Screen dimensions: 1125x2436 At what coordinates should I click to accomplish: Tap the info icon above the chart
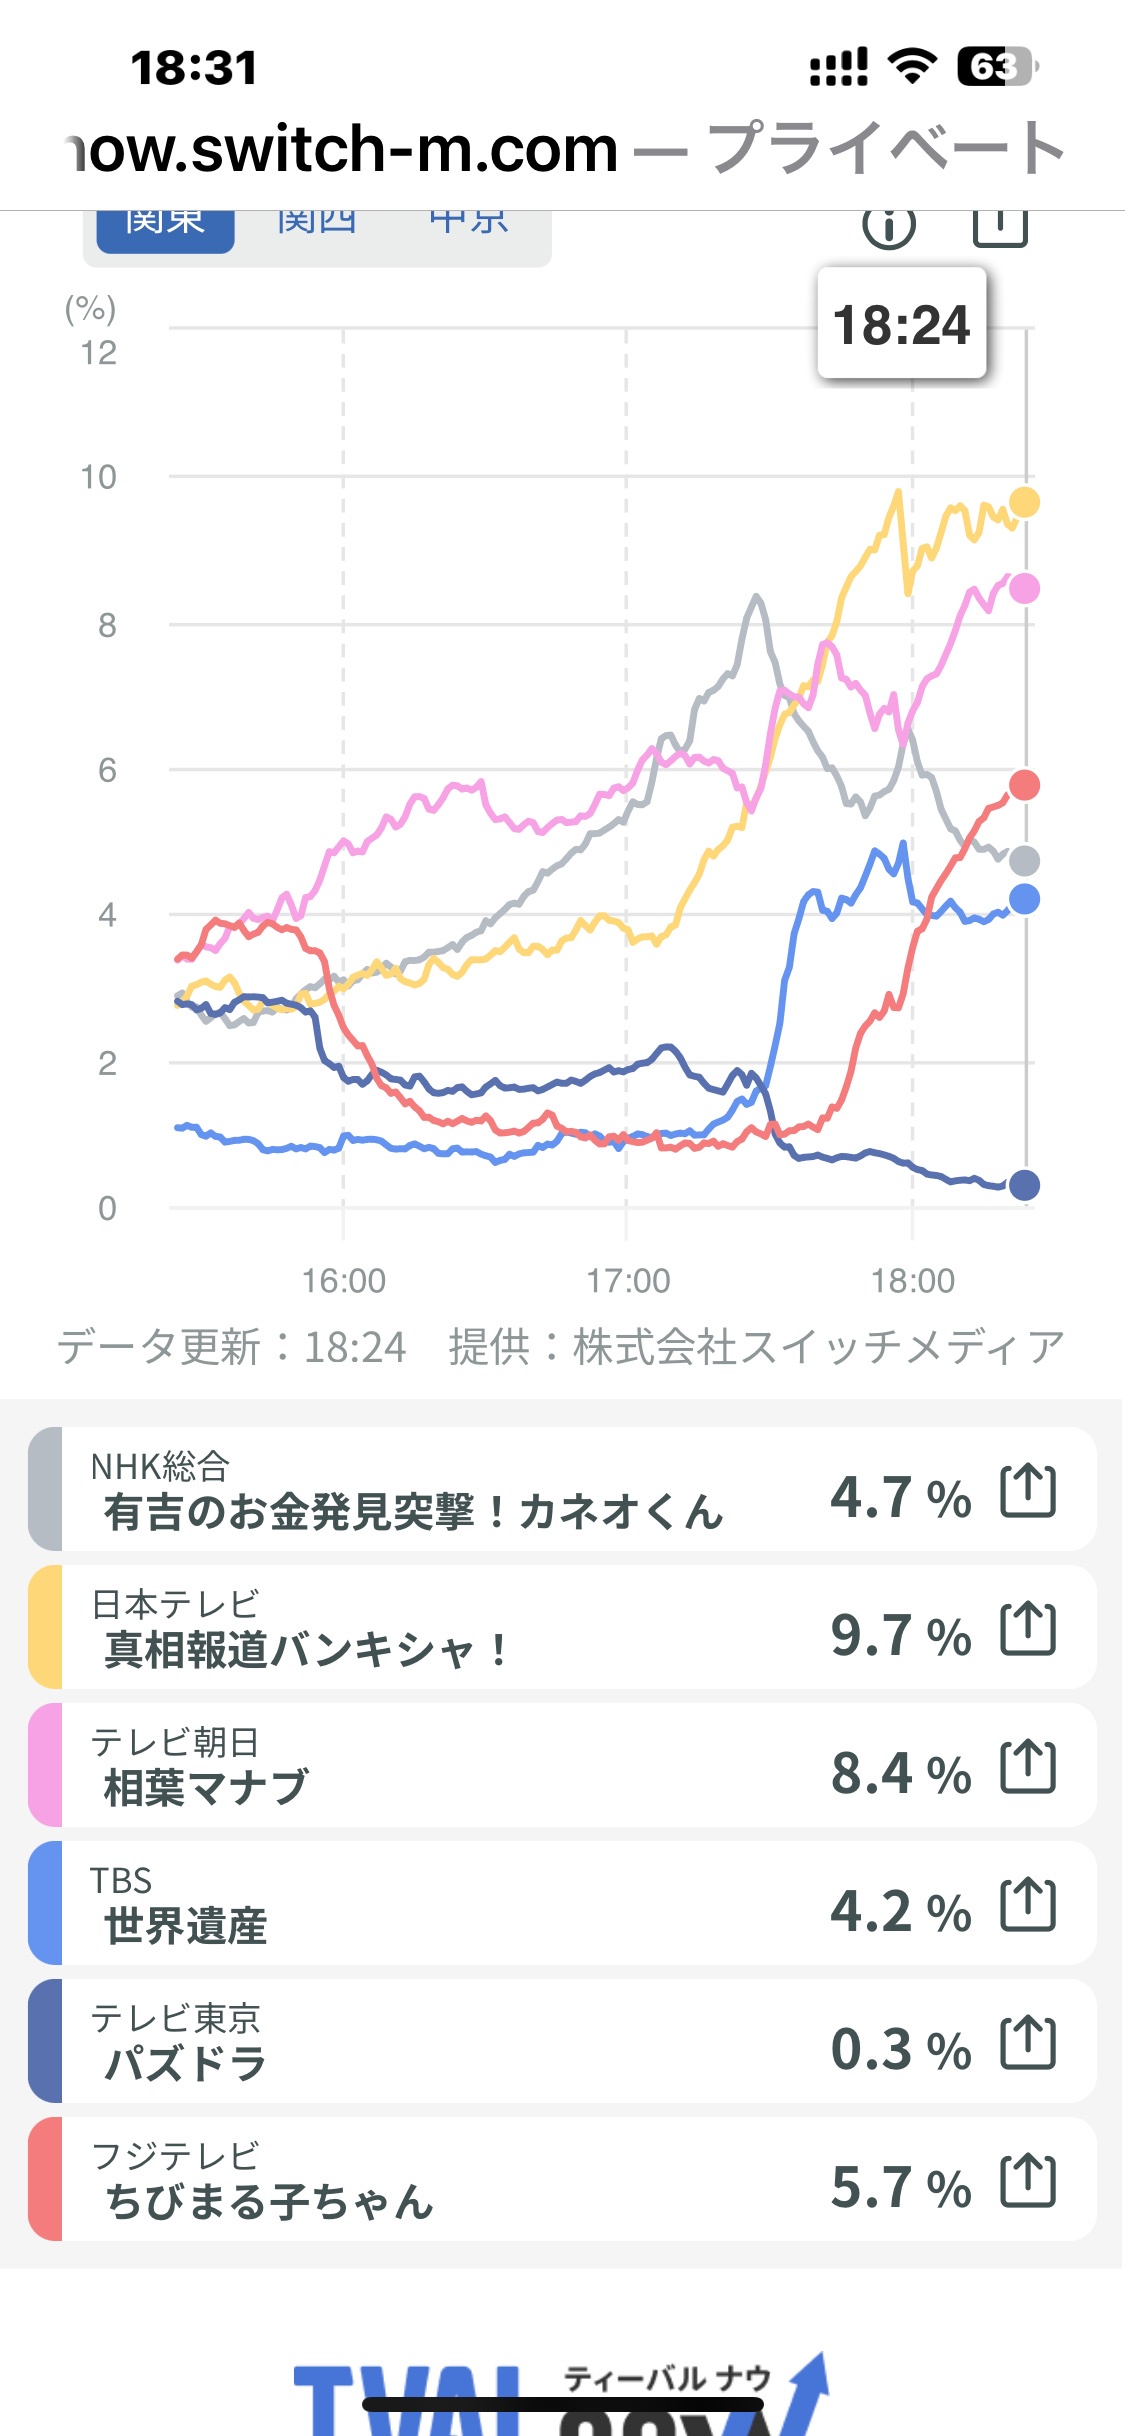pos(888,227)
